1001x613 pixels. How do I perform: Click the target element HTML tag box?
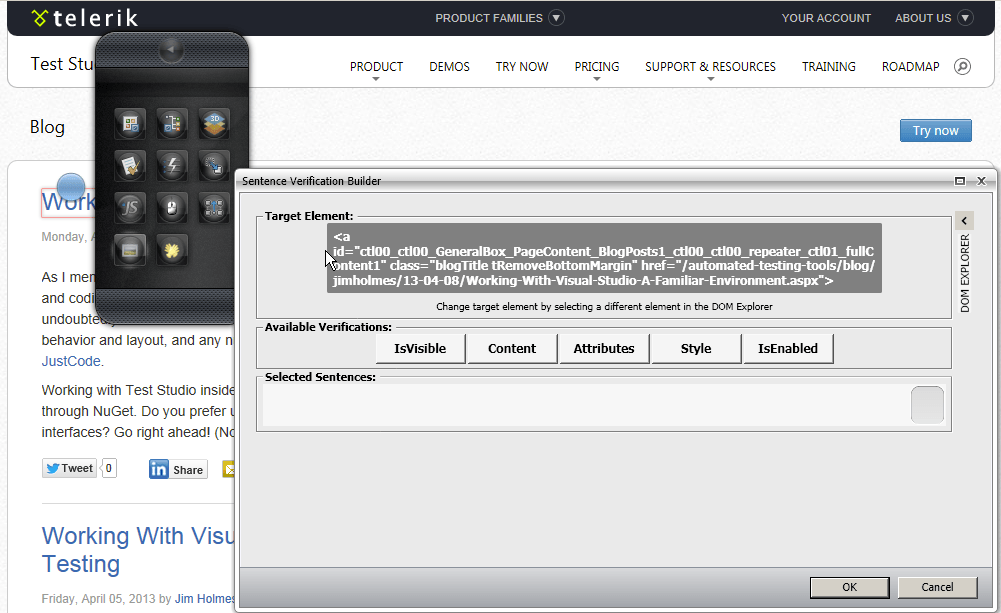604,258
